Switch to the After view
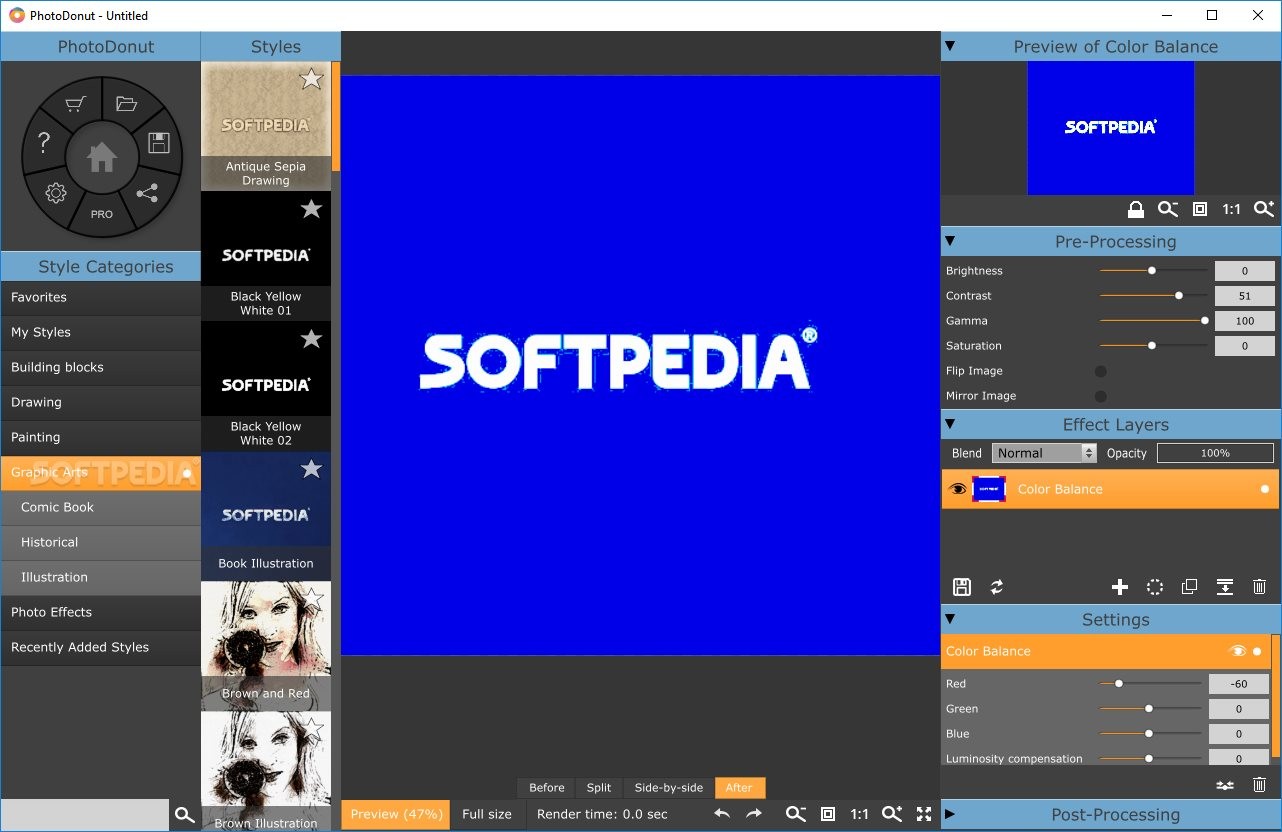The width and height of the screenshot is (1282, 832). tap(740, 788)
